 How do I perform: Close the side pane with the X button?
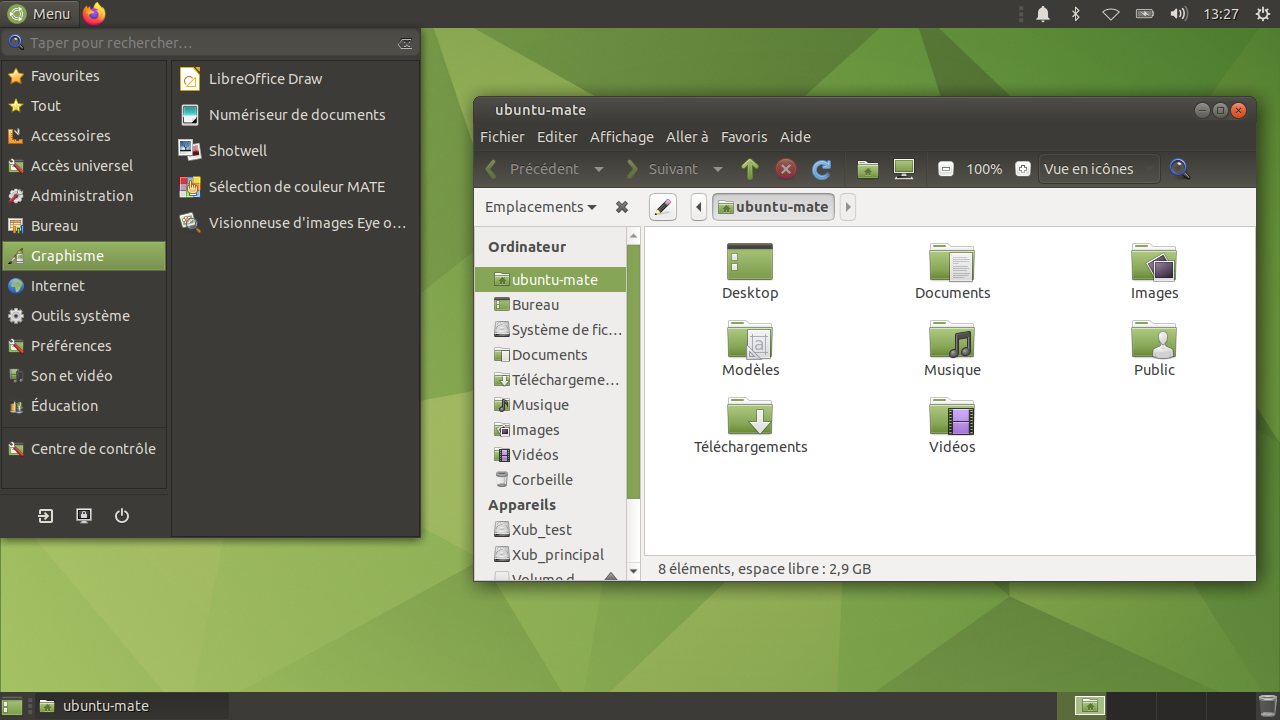[x=622, y=207]
